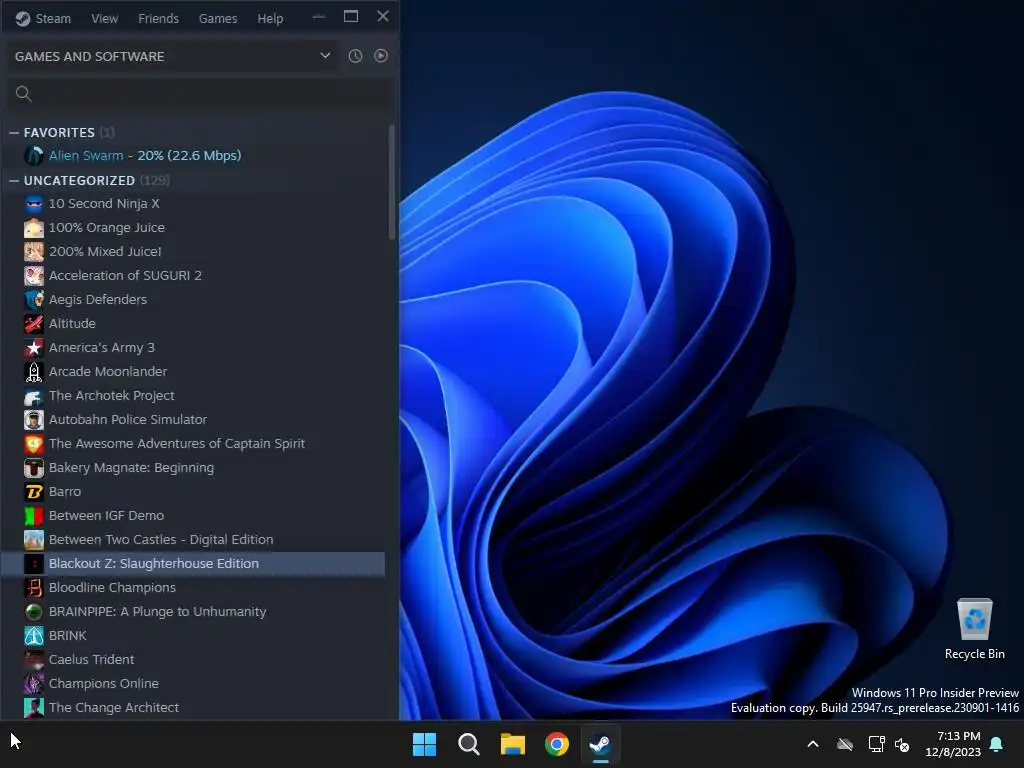Click the library list scrollbar

tap(392, 183)
